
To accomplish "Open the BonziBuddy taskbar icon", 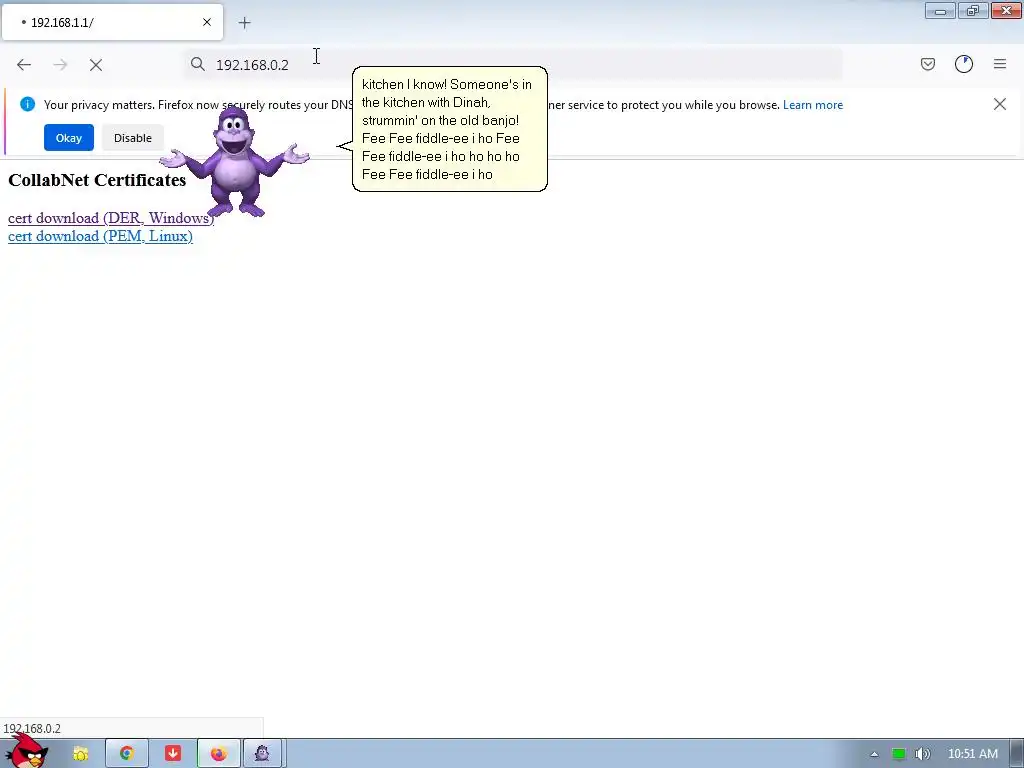I will tap(263, 754).
